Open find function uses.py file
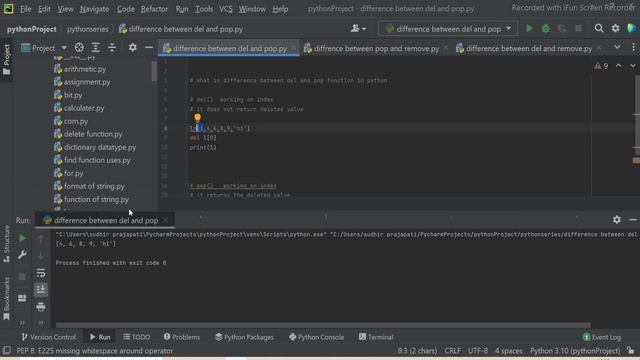Image resolution: width=640 pixels, height=360 pixels. click(x=92, y=160)
